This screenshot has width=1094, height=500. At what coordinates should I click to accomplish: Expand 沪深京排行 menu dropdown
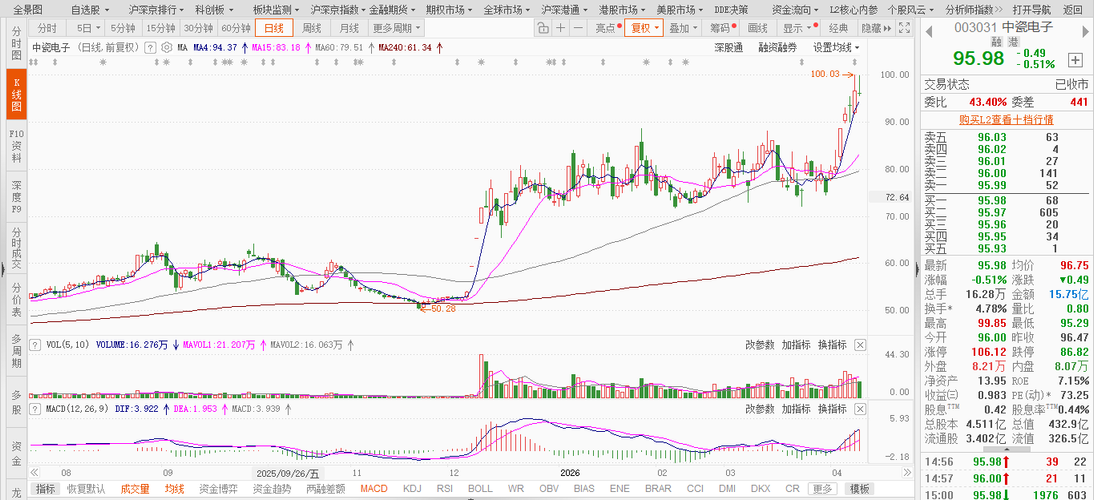pos(156,10)
